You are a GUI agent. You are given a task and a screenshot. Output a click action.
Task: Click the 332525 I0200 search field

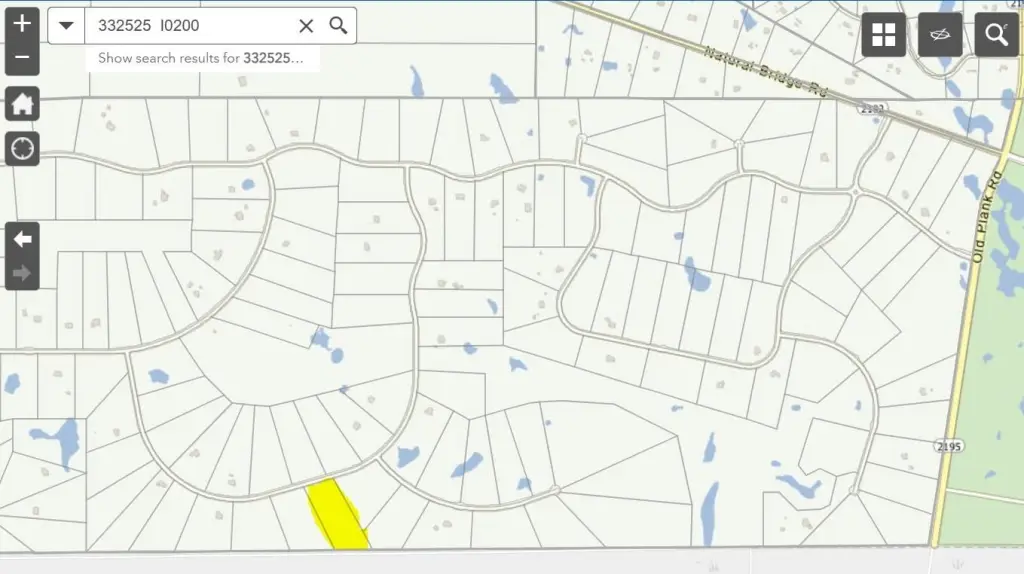(x=190, y=26)
